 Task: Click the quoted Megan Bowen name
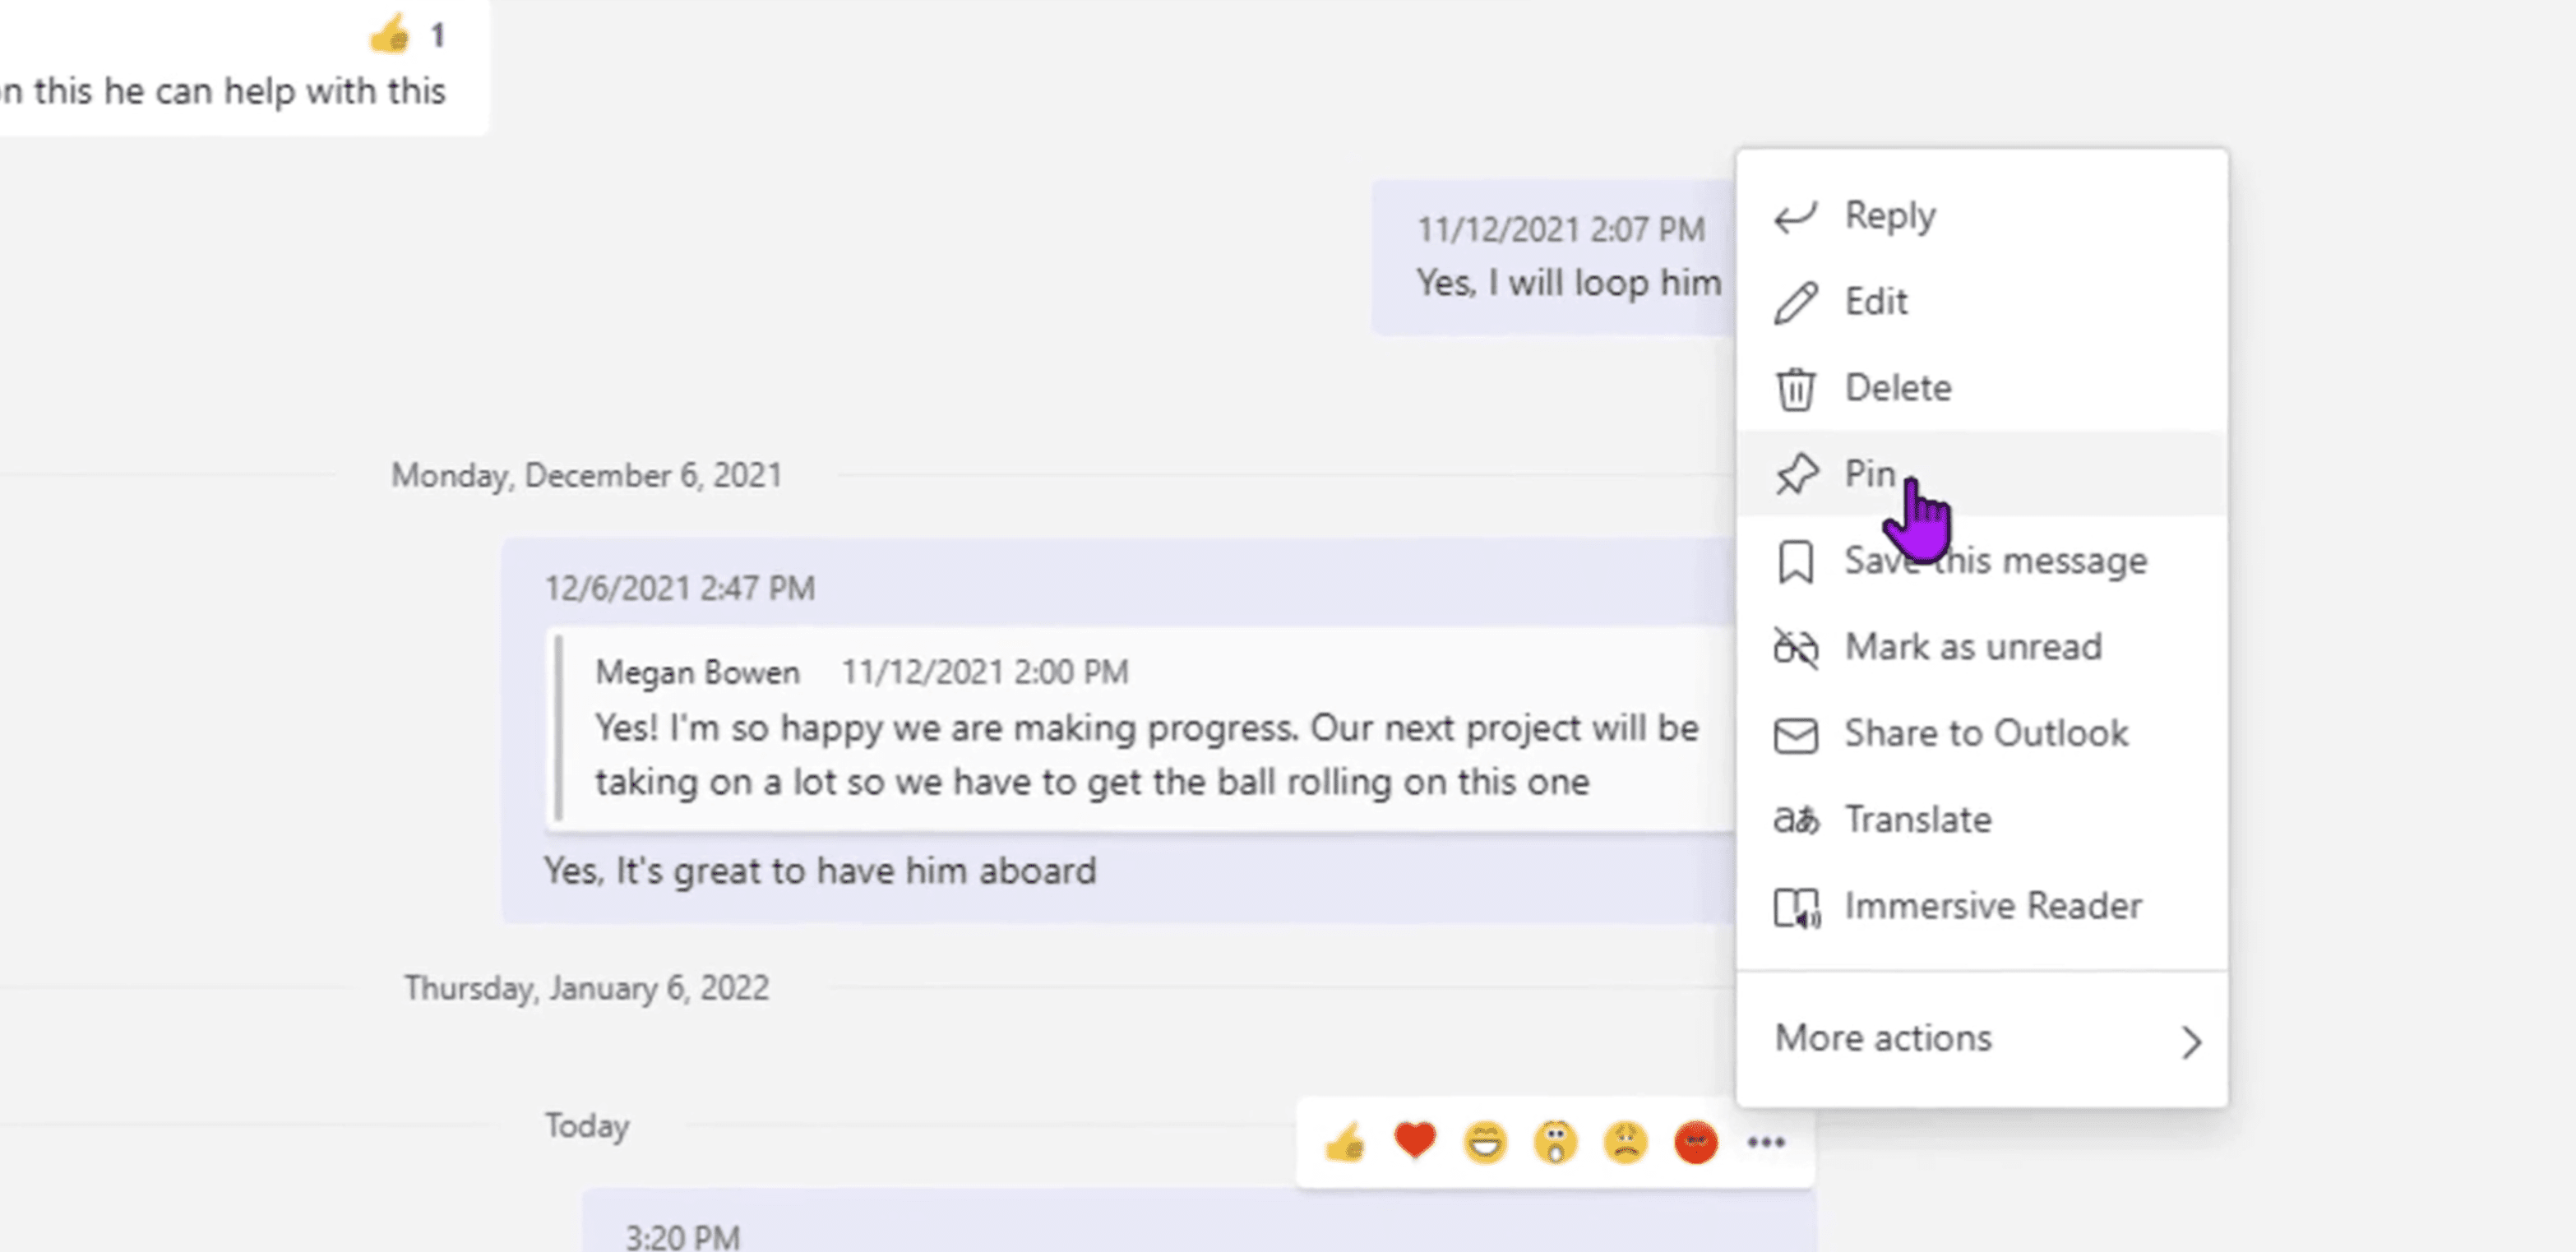point(697,672)
